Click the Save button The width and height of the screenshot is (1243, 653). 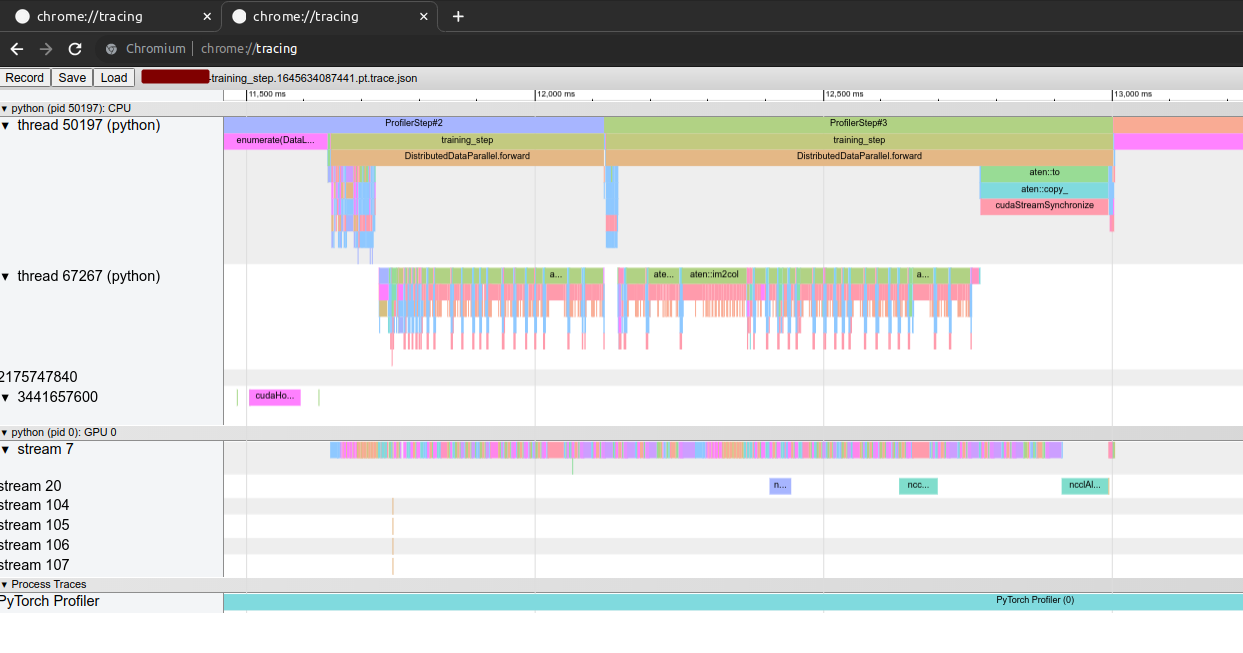72,78
